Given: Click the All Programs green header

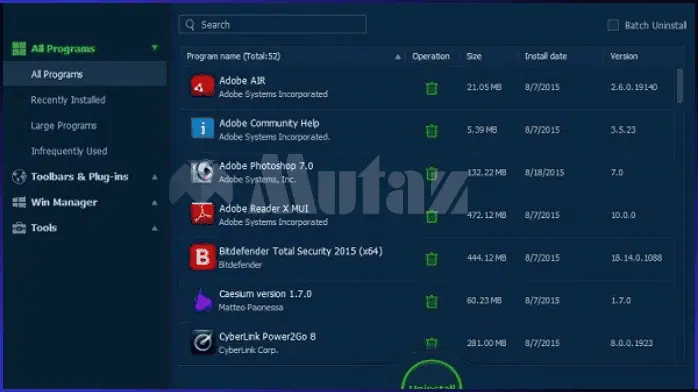Looking at the screenshot, I should (x=63, y=48).
